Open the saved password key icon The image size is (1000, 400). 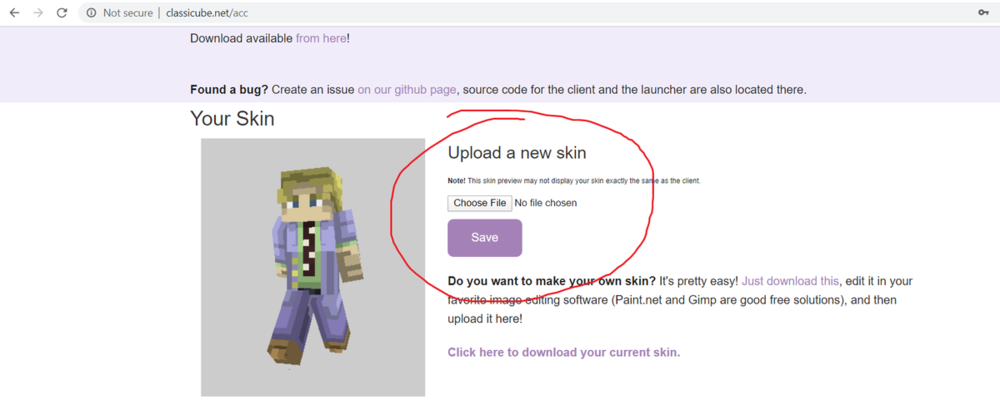(x=983, y=13)
